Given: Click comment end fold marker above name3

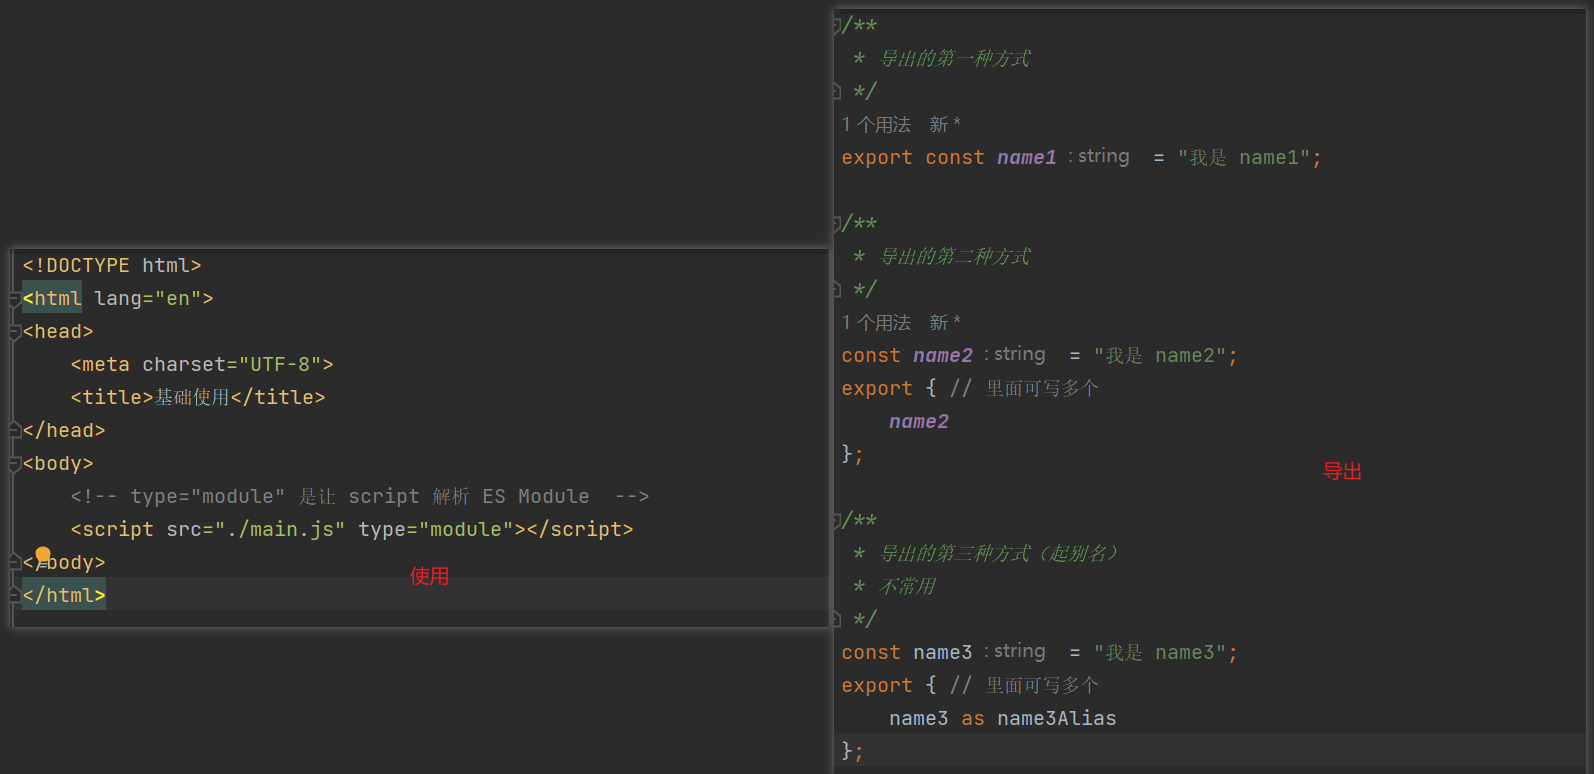Looking at the screenshot, I should pos(837,619).
